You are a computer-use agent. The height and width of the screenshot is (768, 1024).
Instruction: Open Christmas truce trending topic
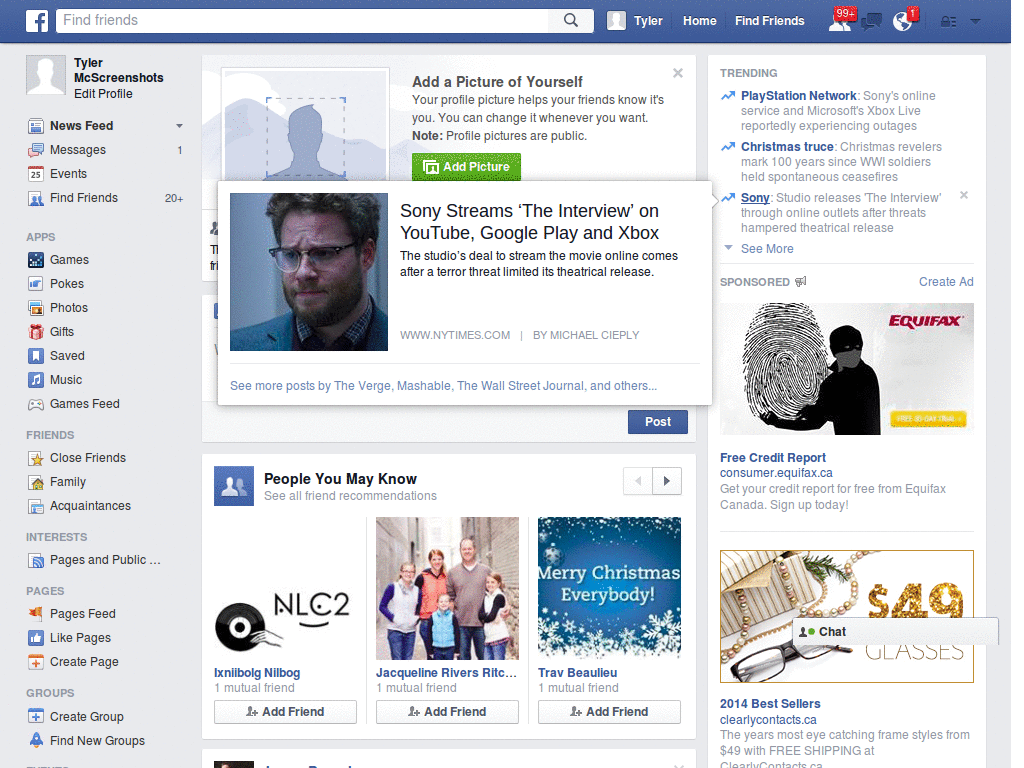787,147
